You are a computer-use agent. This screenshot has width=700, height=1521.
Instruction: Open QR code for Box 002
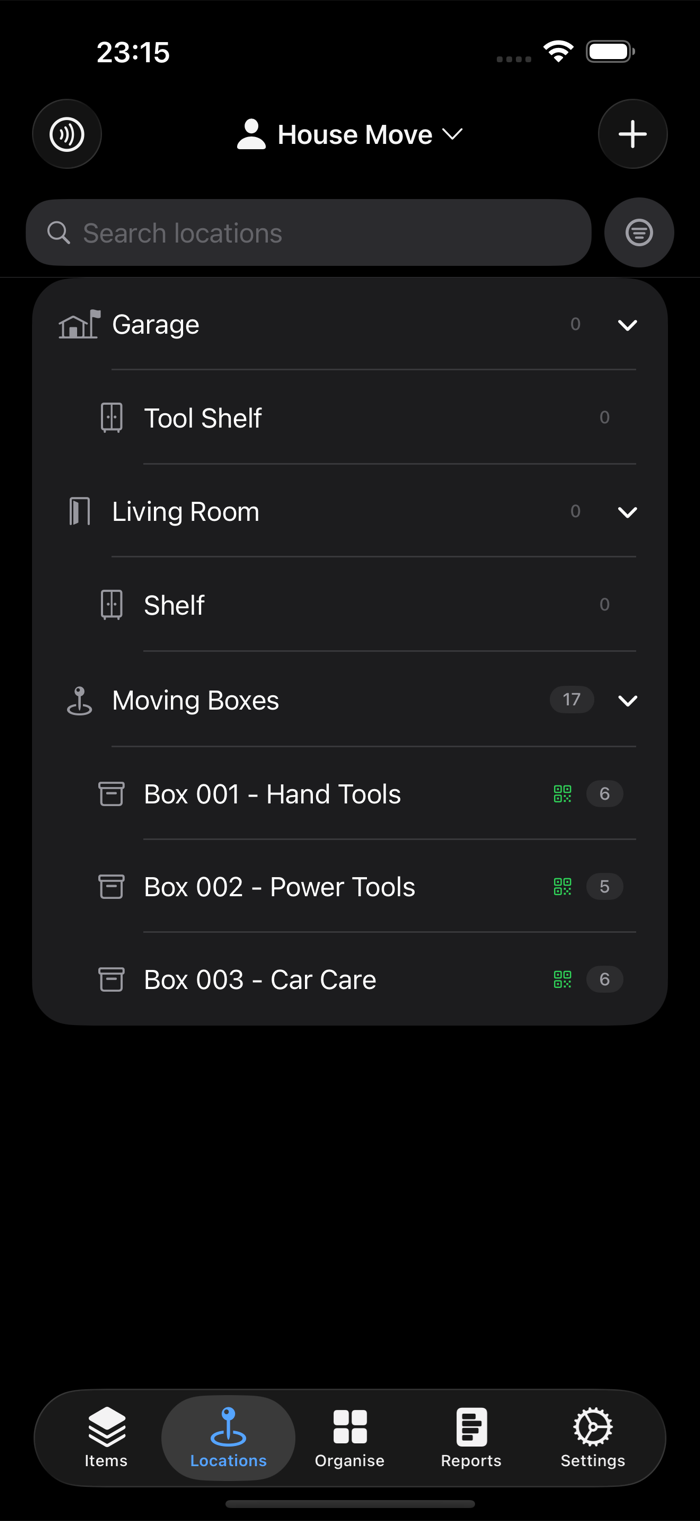[563, 887]
